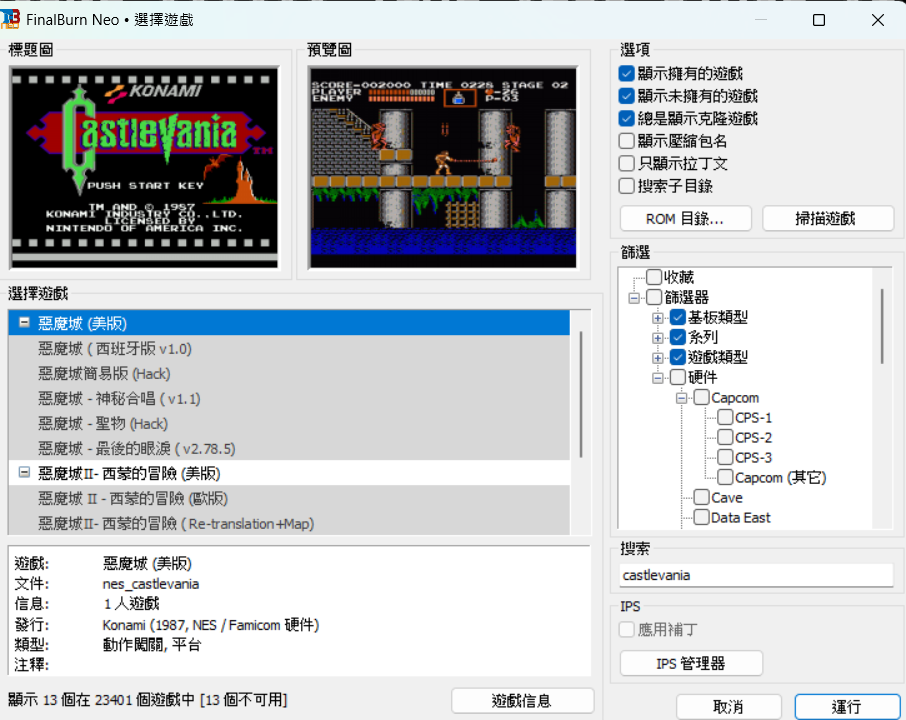Check the 收藏 filter checkbox
The width and height of the screenshot is (906, 720).
[x=654, y=277]
